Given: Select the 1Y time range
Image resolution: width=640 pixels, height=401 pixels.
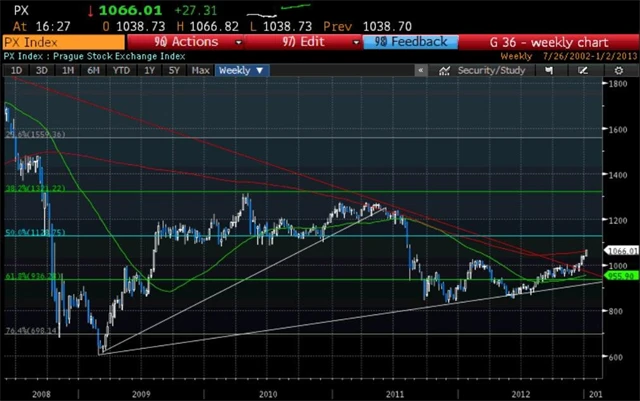Looking at the screenshot, I should coord(149,71).
